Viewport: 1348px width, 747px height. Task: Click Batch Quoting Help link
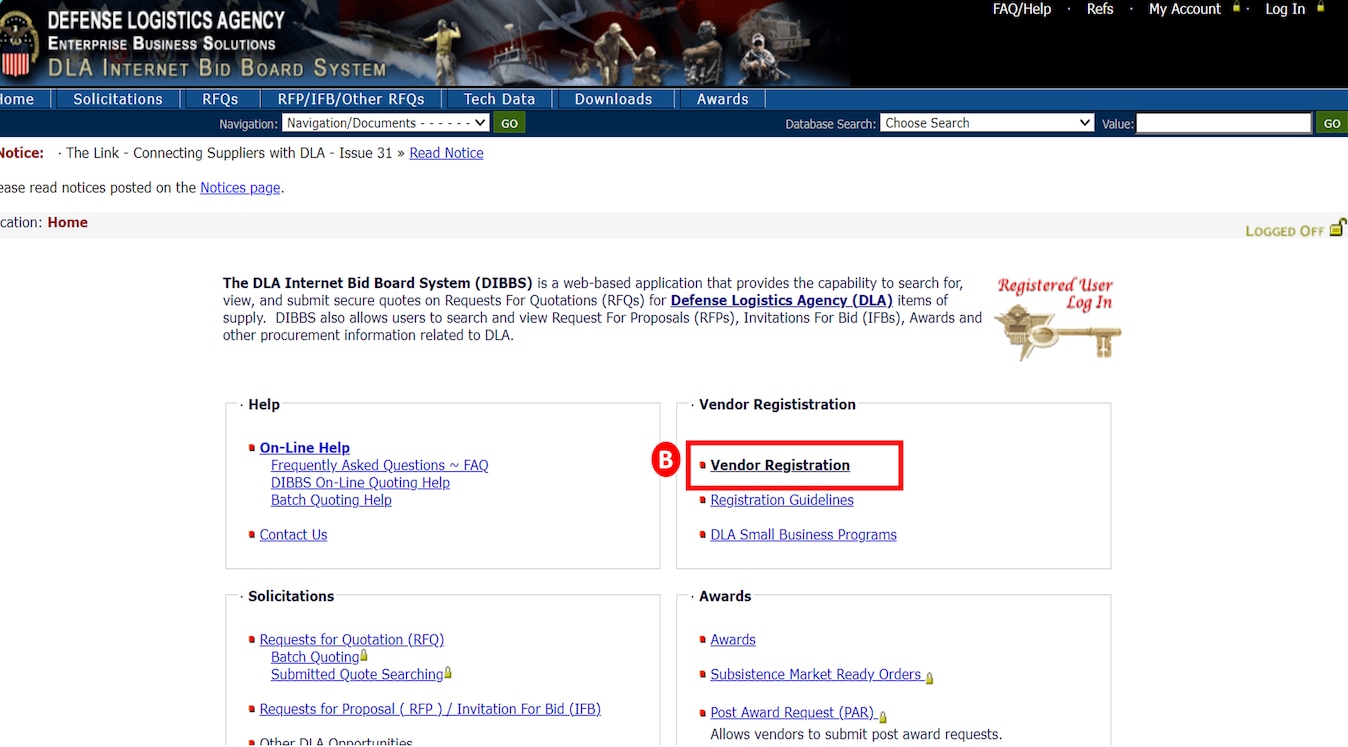331,500
